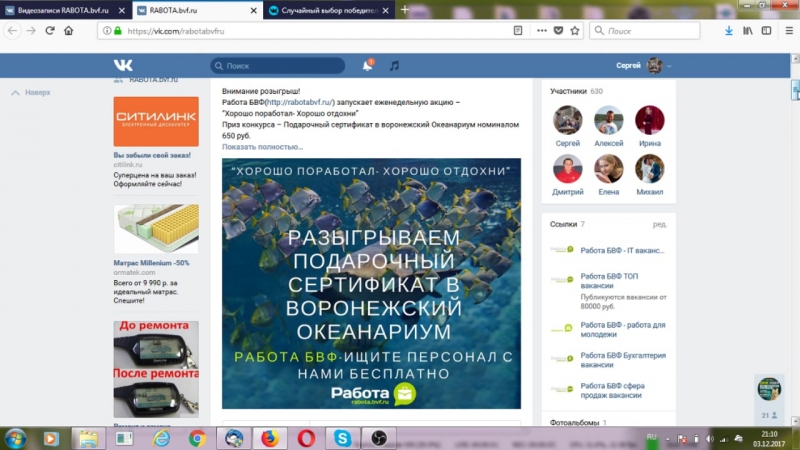Open Firefox library icon
800x450 pixels.
pos(747,31)
